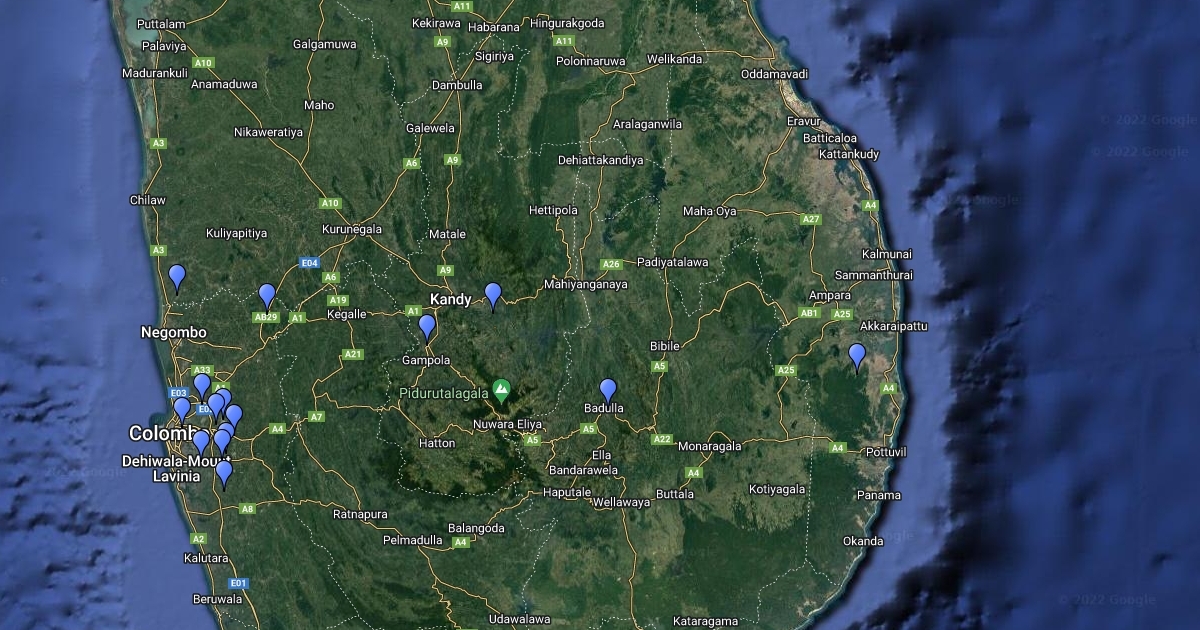The height and width of the screenshot is (630, 1200).
Task: Click the southernmost marker below Dehiwala-Mount Lavinia
Action: 224,472
